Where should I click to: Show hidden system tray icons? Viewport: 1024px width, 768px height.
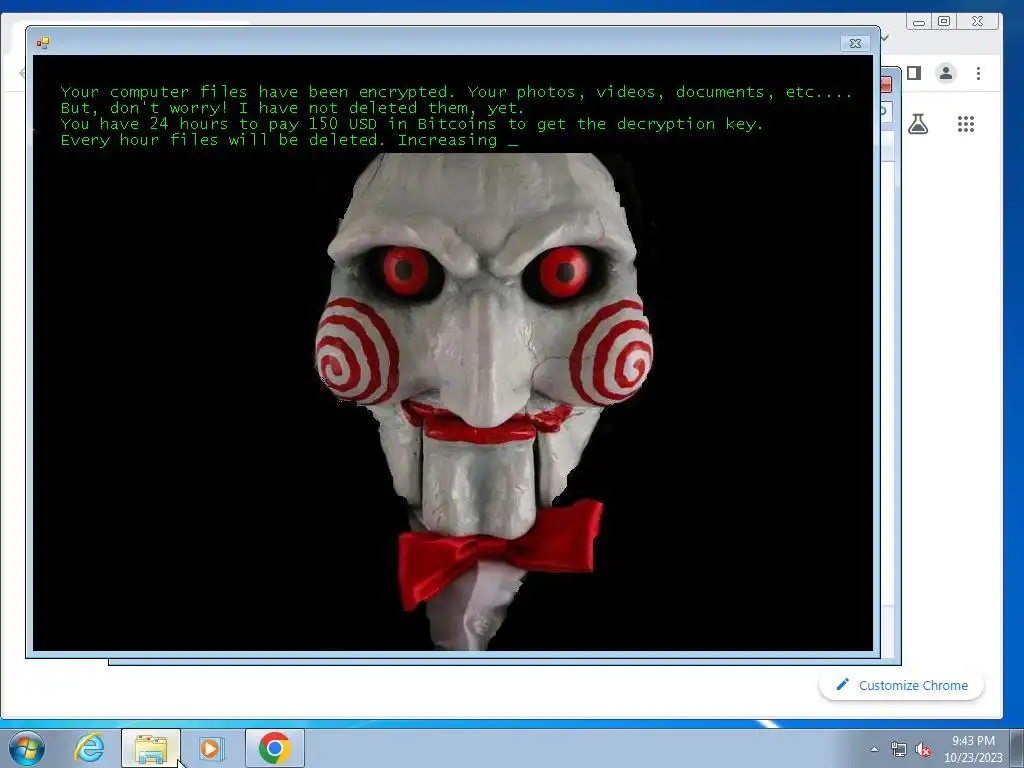click(874, 750)
